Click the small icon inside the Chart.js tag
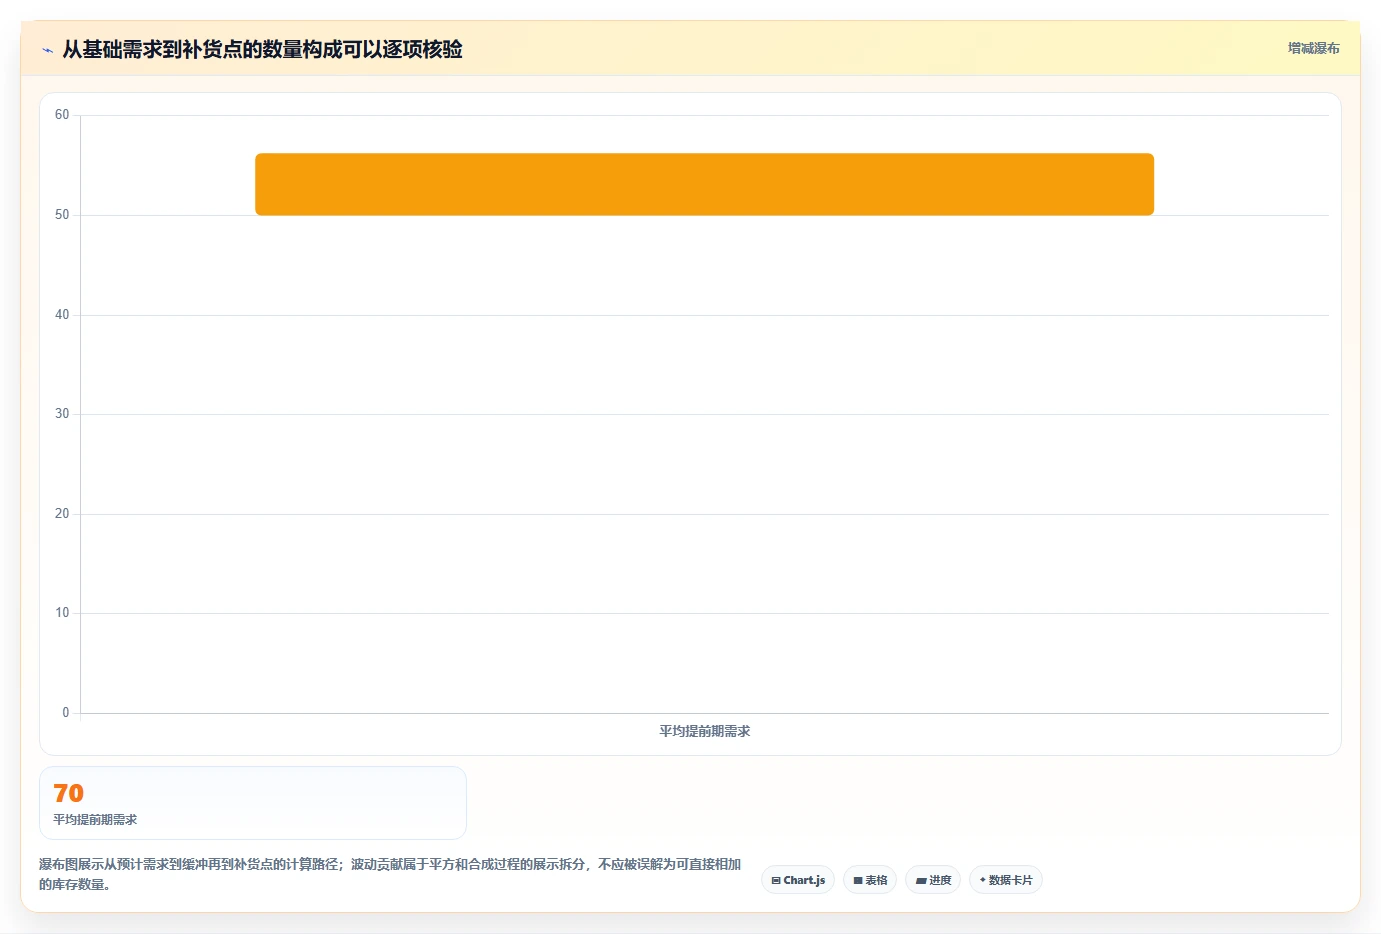This screenshot has width=1381, height=934. pyautogui.click(x=776, y=881)
